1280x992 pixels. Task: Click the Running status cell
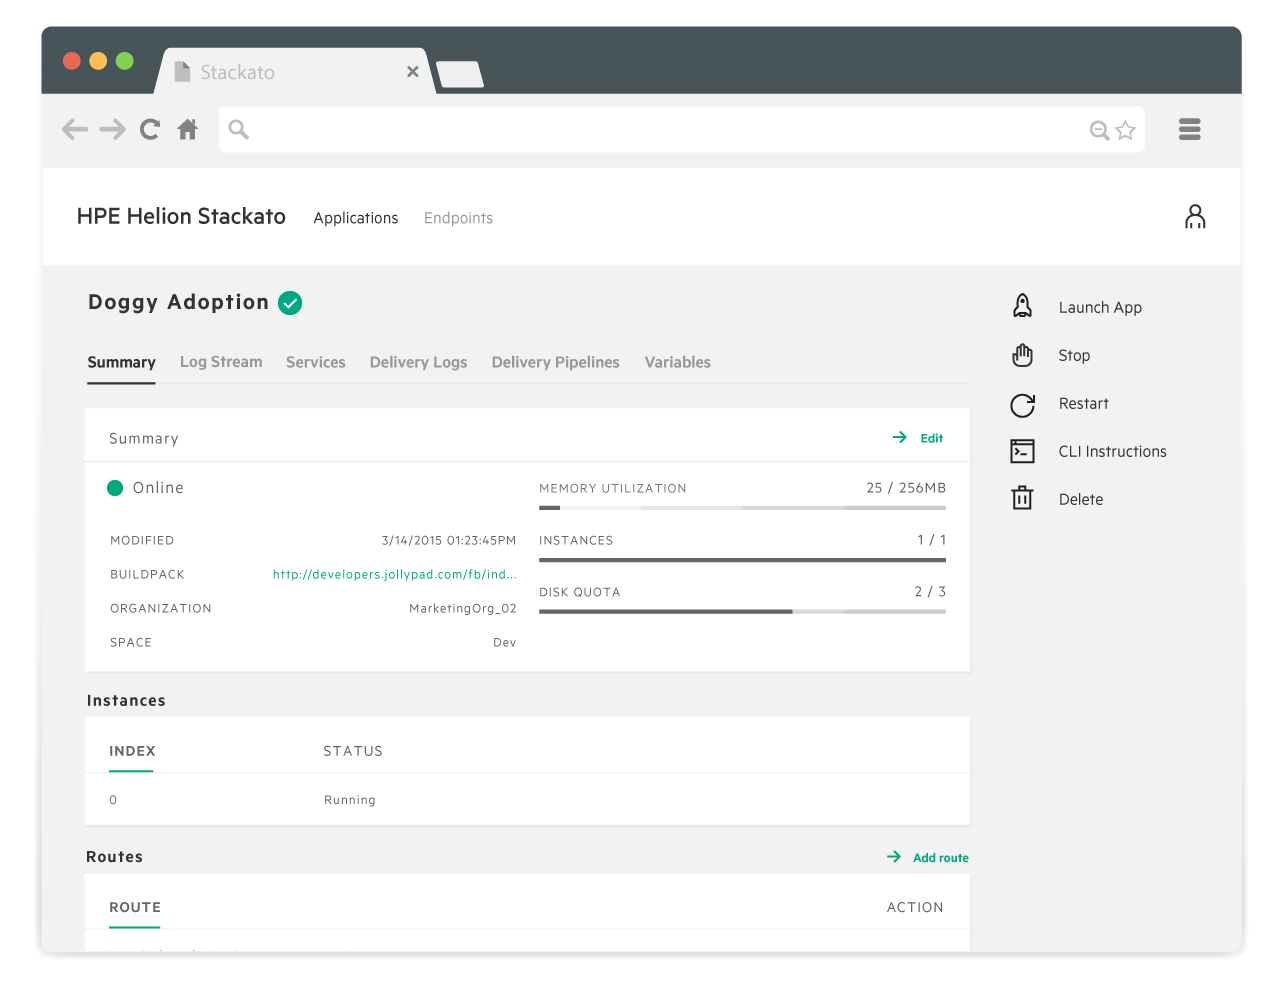tap(350, 800)
